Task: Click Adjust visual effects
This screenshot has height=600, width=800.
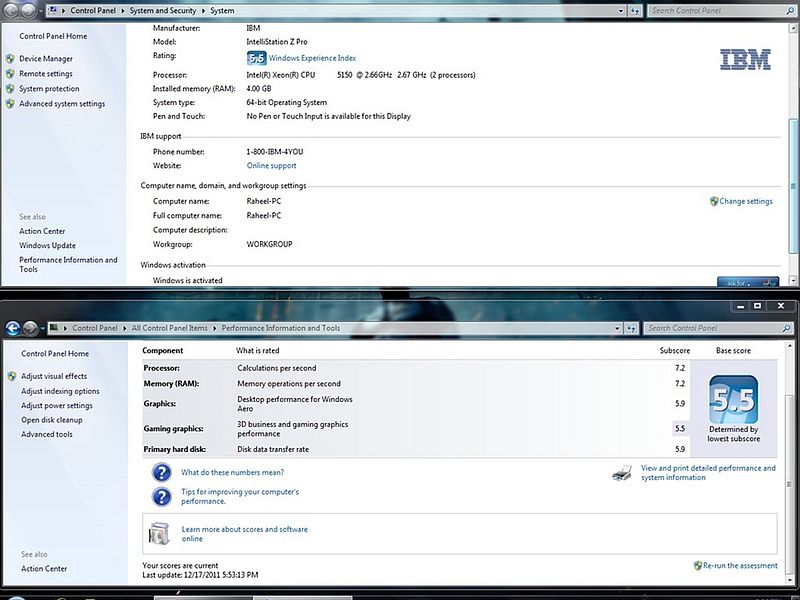Action: (x=54, y=376)
